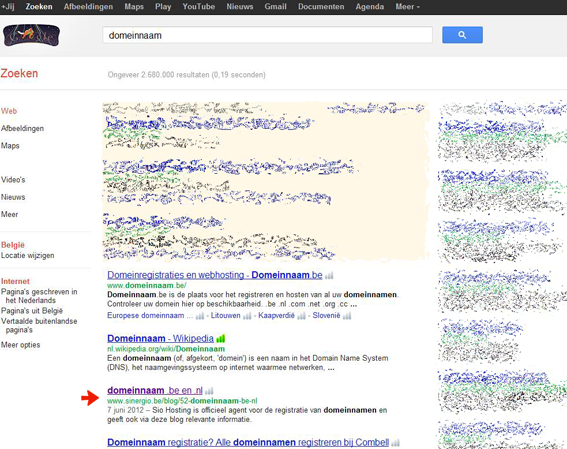
Task: Open 'Litouwen' sitelink
Action: [x=226, y=316]
